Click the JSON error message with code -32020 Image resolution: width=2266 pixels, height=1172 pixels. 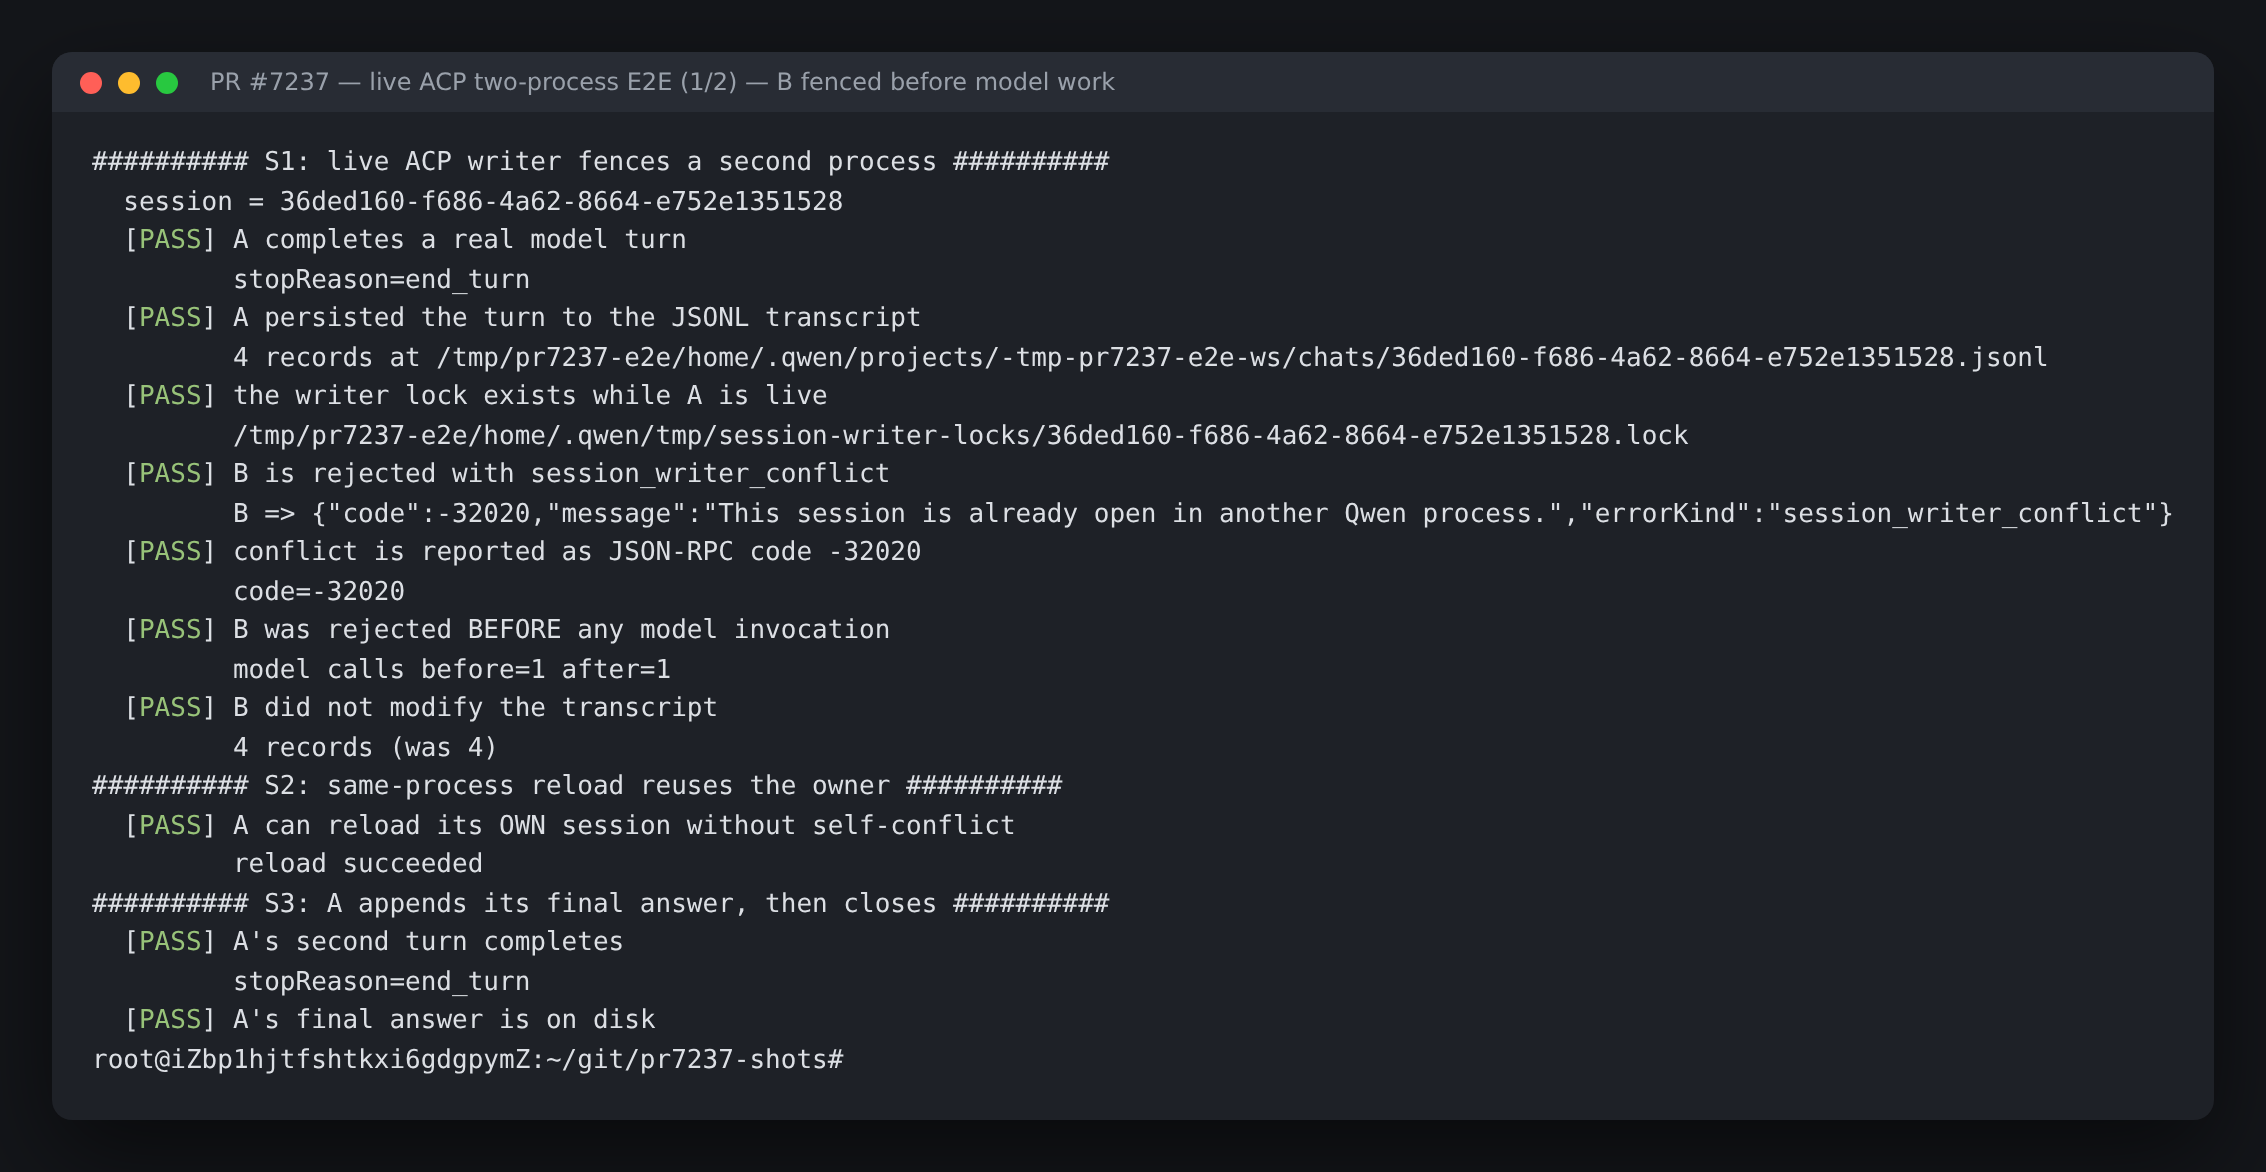(1242, 513)
